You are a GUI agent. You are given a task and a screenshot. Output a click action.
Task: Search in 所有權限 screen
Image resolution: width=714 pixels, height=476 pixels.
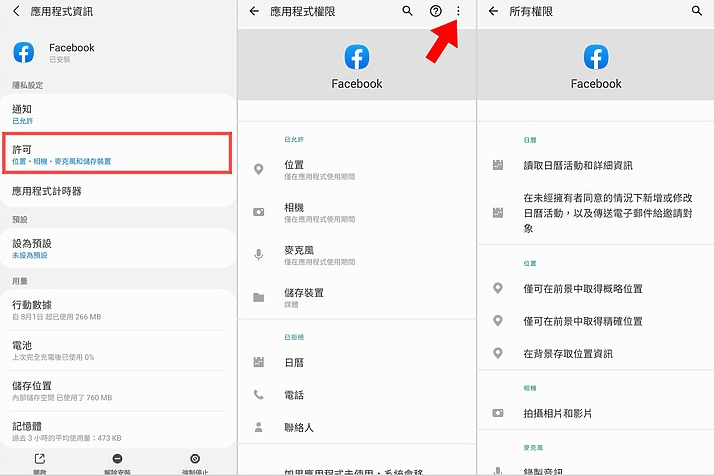click(697, 10)
